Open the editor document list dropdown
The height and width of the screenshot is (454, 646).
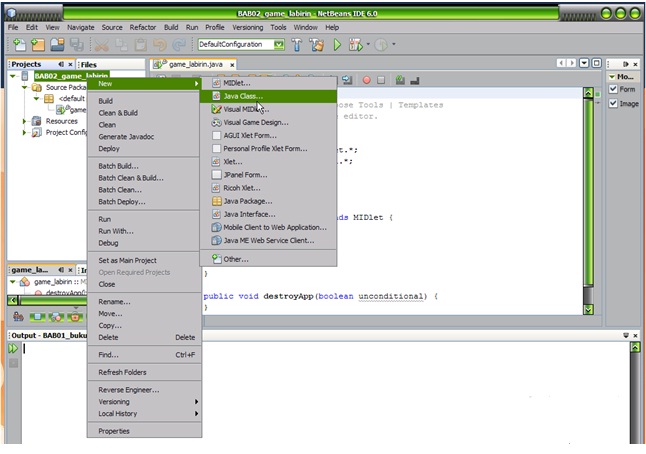click(584, 63)
